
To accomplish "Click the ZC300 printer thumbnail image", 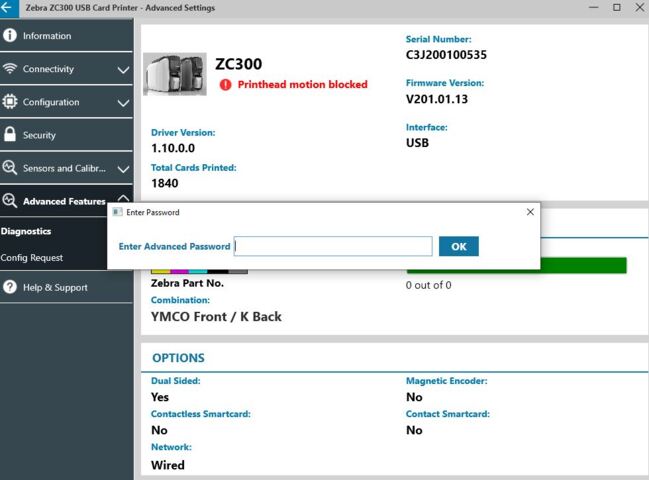I will coord(175,74).
